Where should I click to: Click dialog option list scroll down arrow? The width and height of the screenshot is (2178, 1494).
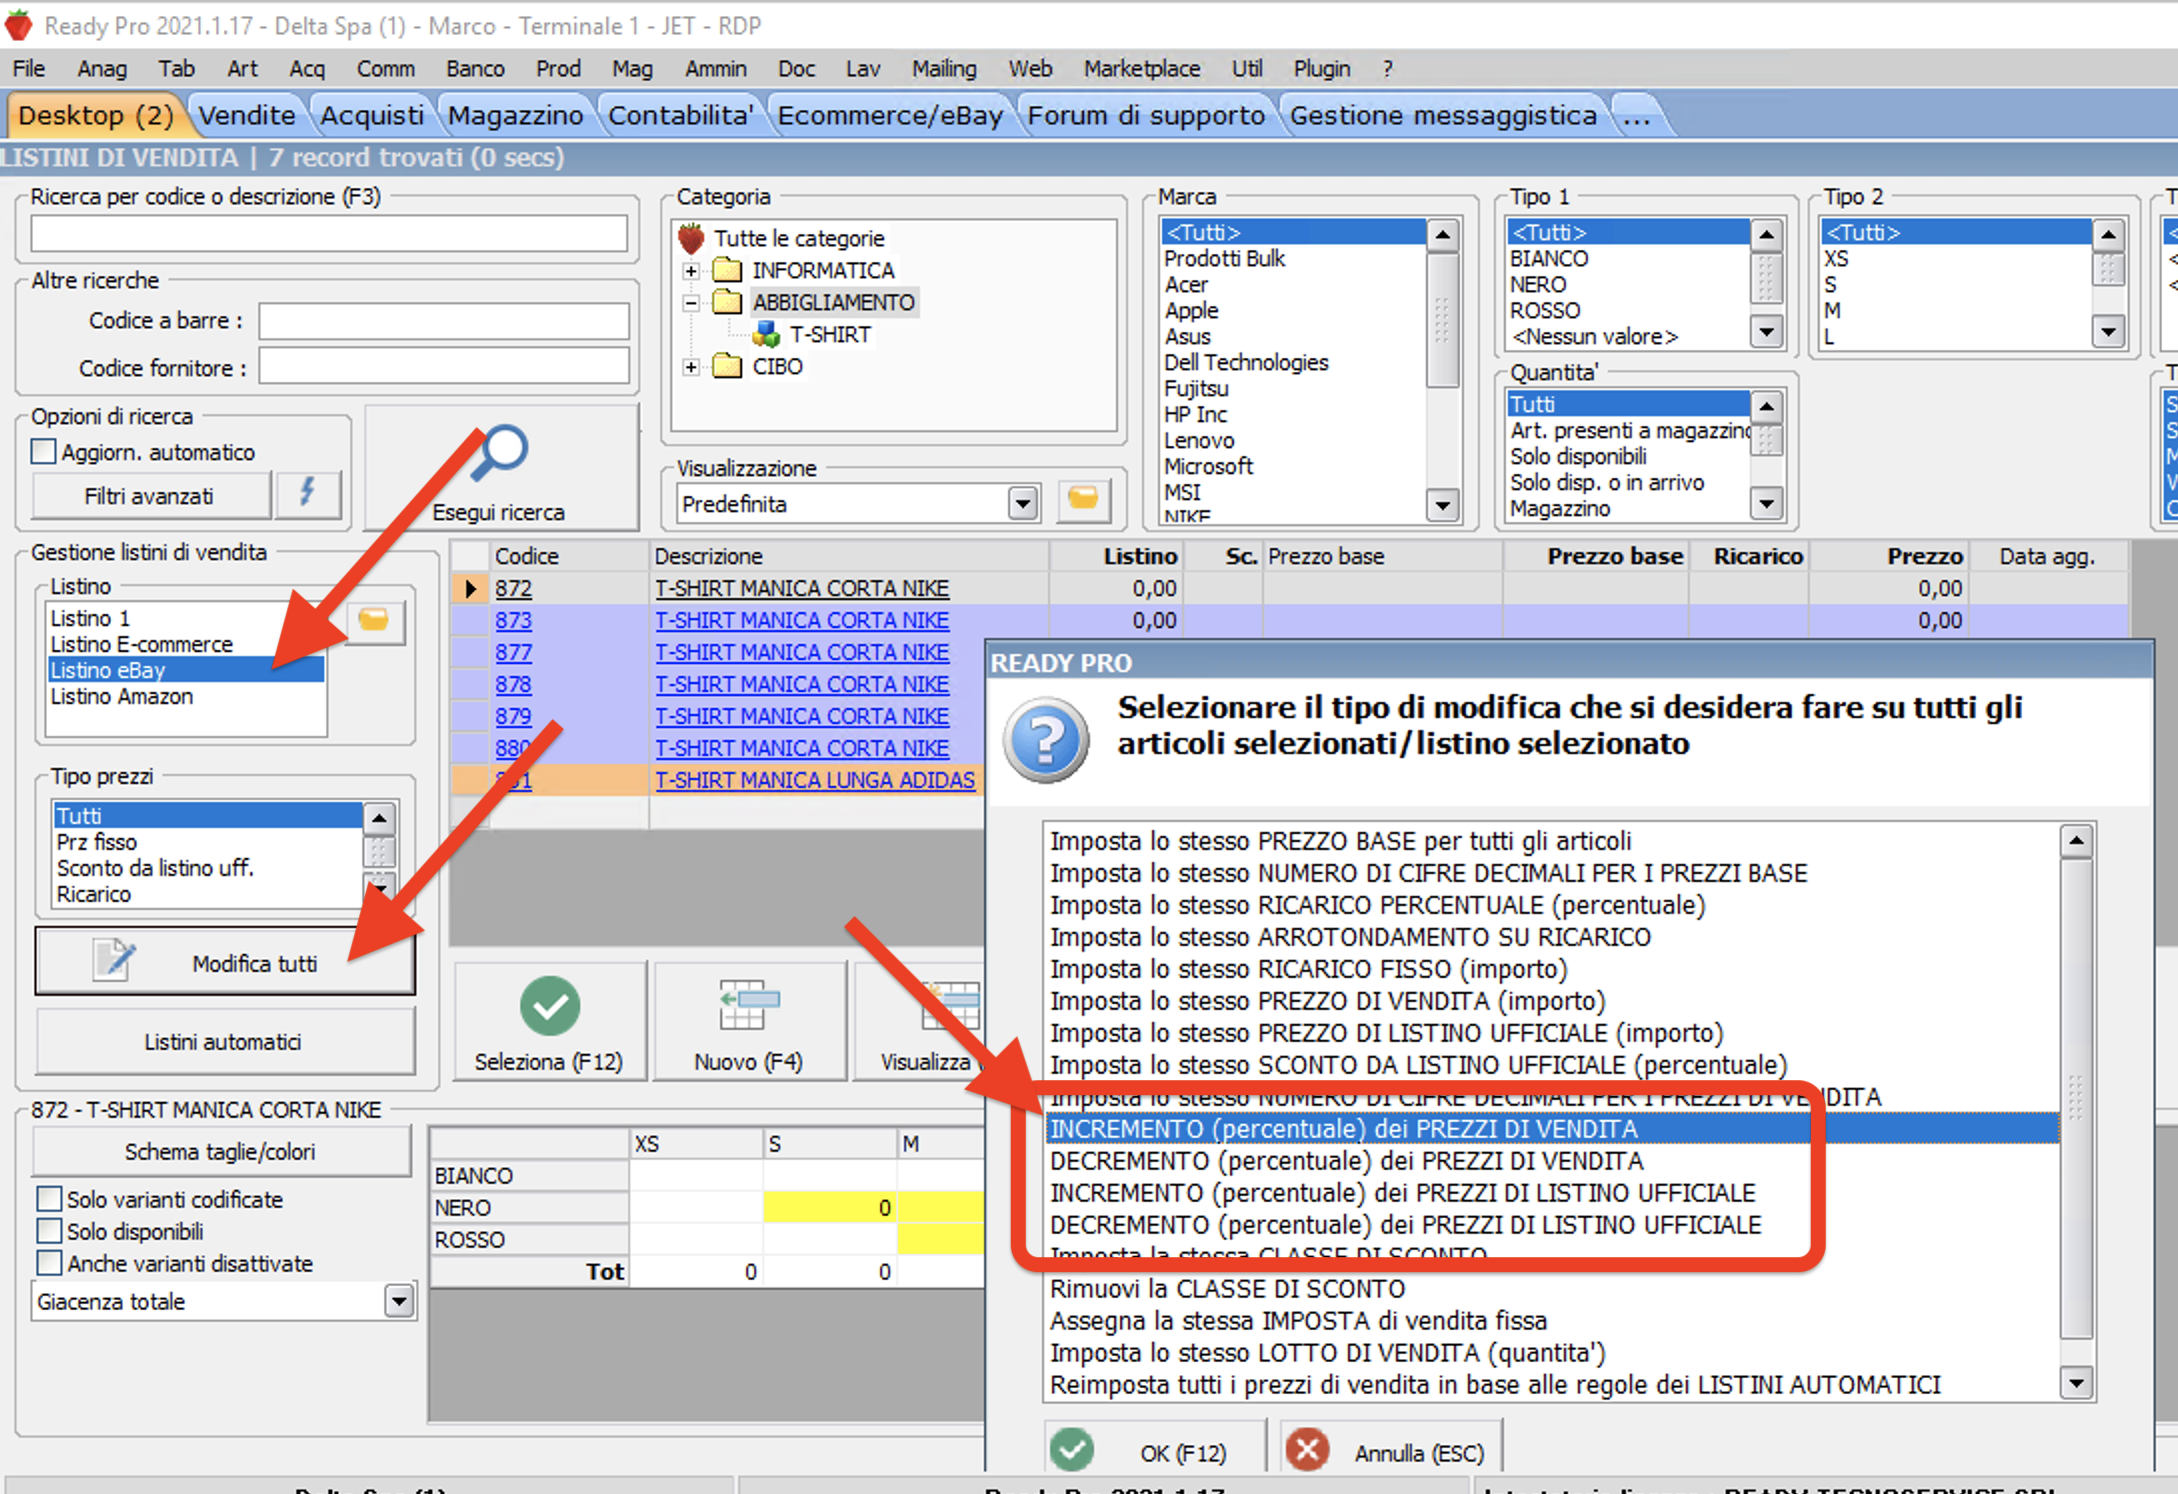click(2077, 1384)
